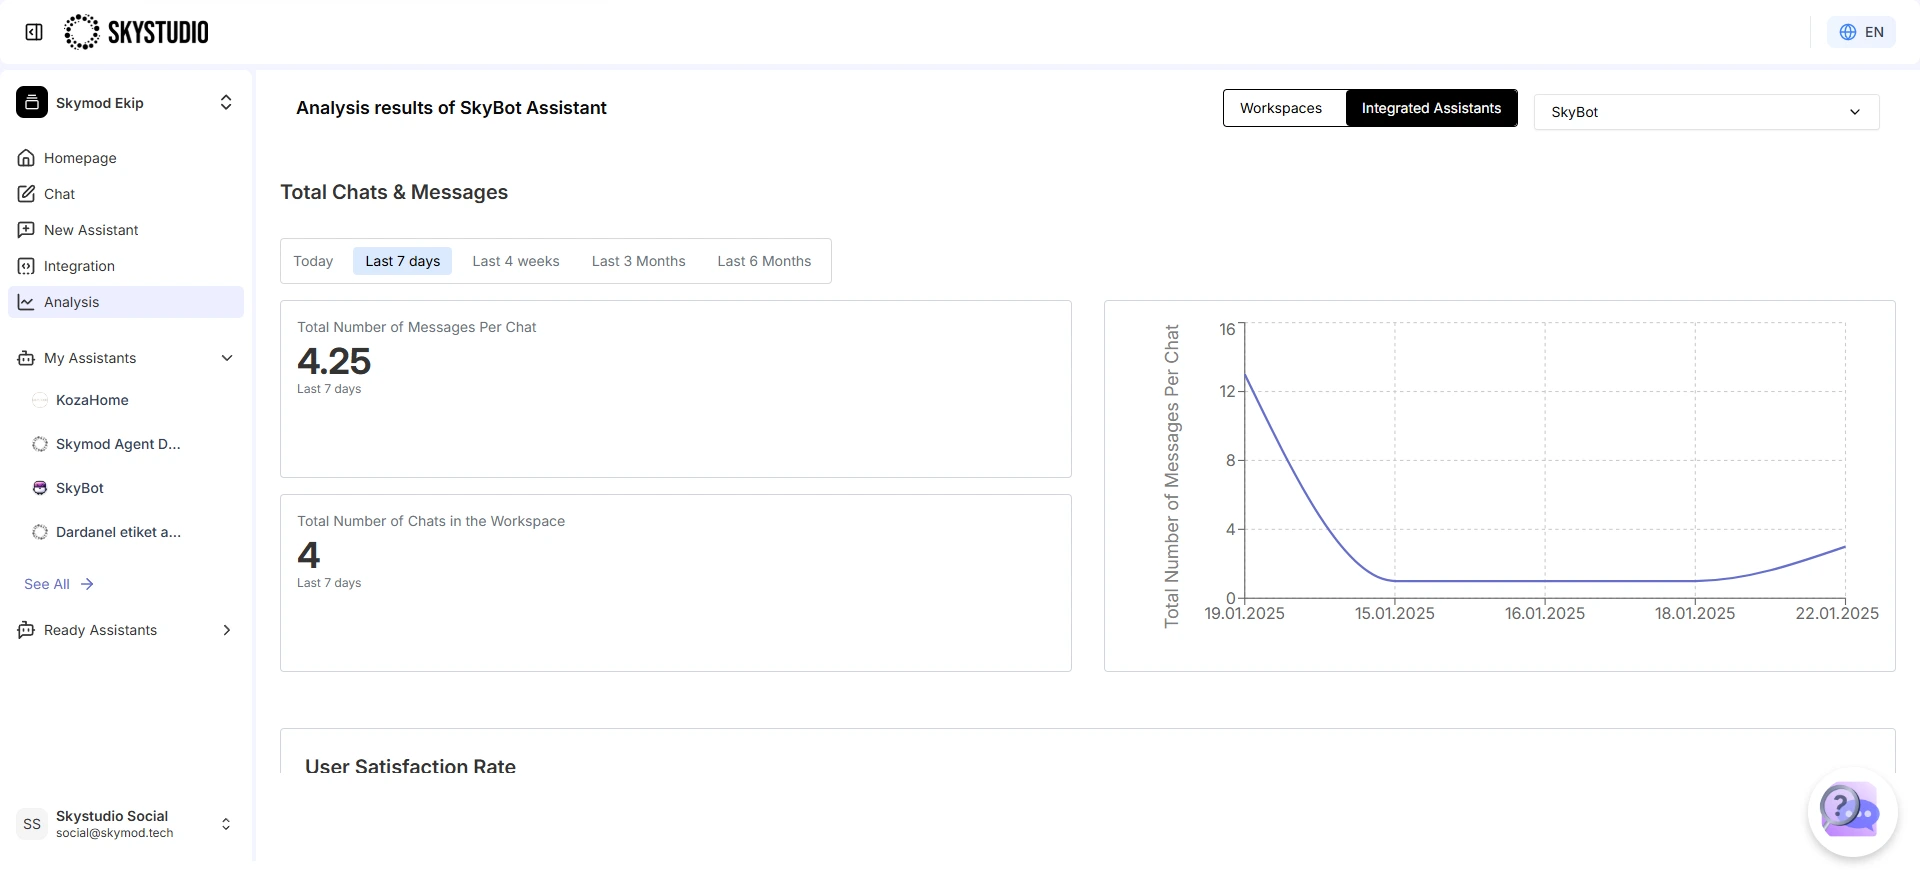Open Chat from the sidebar

pyautogui.click(x=126, y=194)
